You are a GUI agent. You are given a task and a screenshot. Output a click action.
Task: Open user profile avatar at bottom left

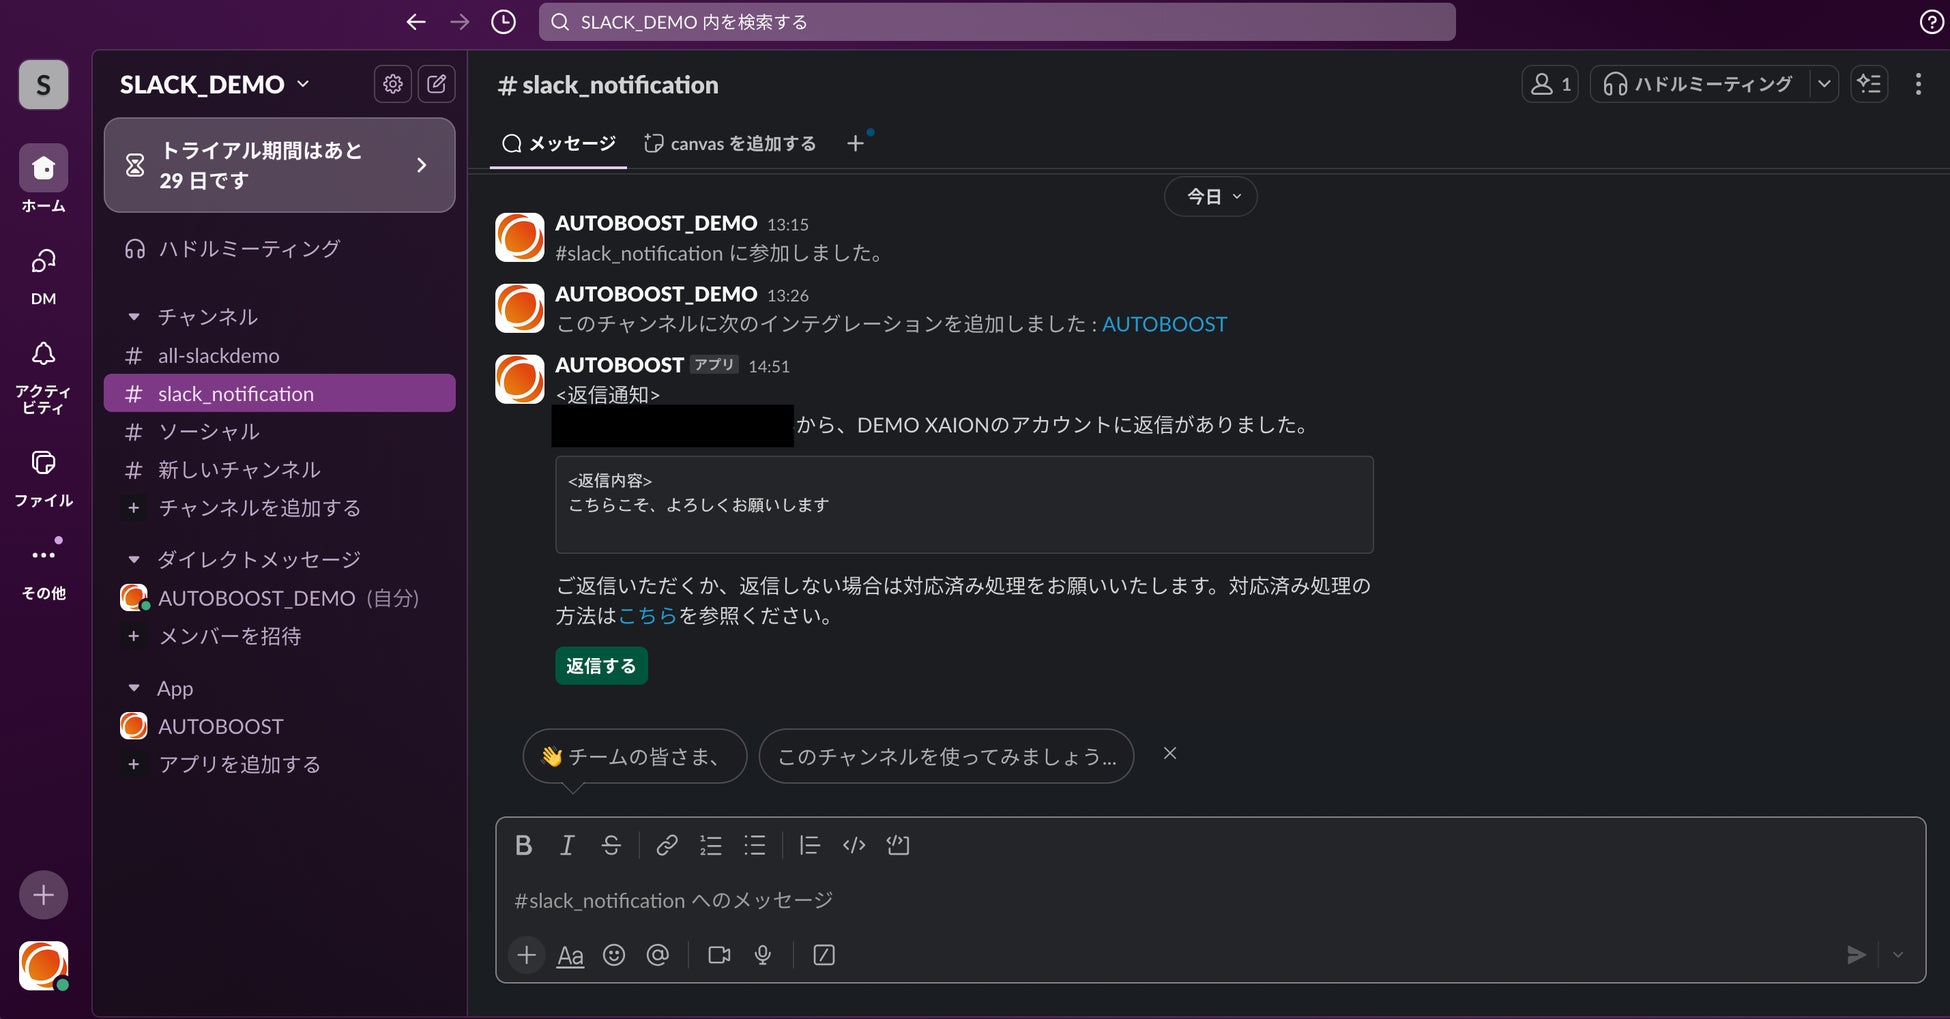point(44,966)
